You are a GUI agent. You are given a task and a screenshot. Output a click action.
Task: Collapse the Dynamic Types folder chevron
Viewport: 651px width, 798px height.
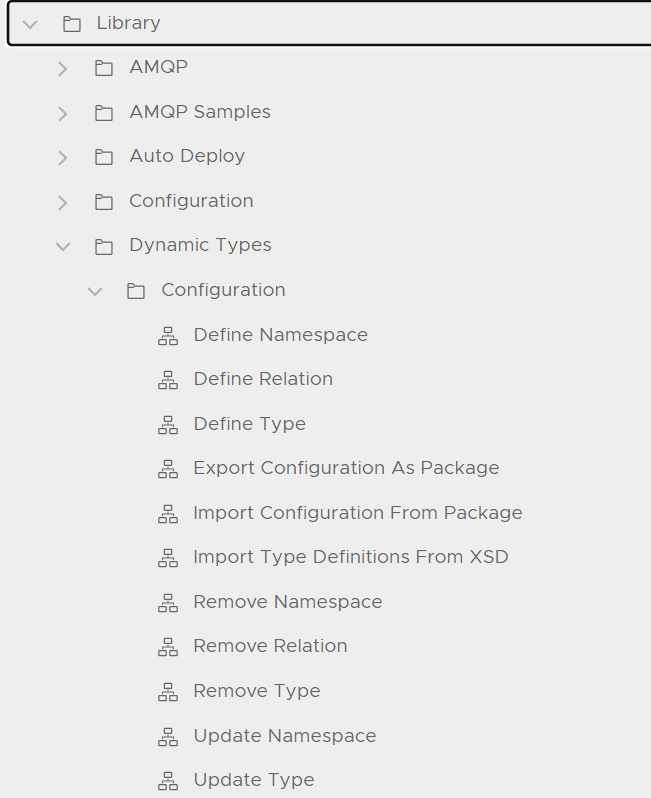tap(63, 246)
